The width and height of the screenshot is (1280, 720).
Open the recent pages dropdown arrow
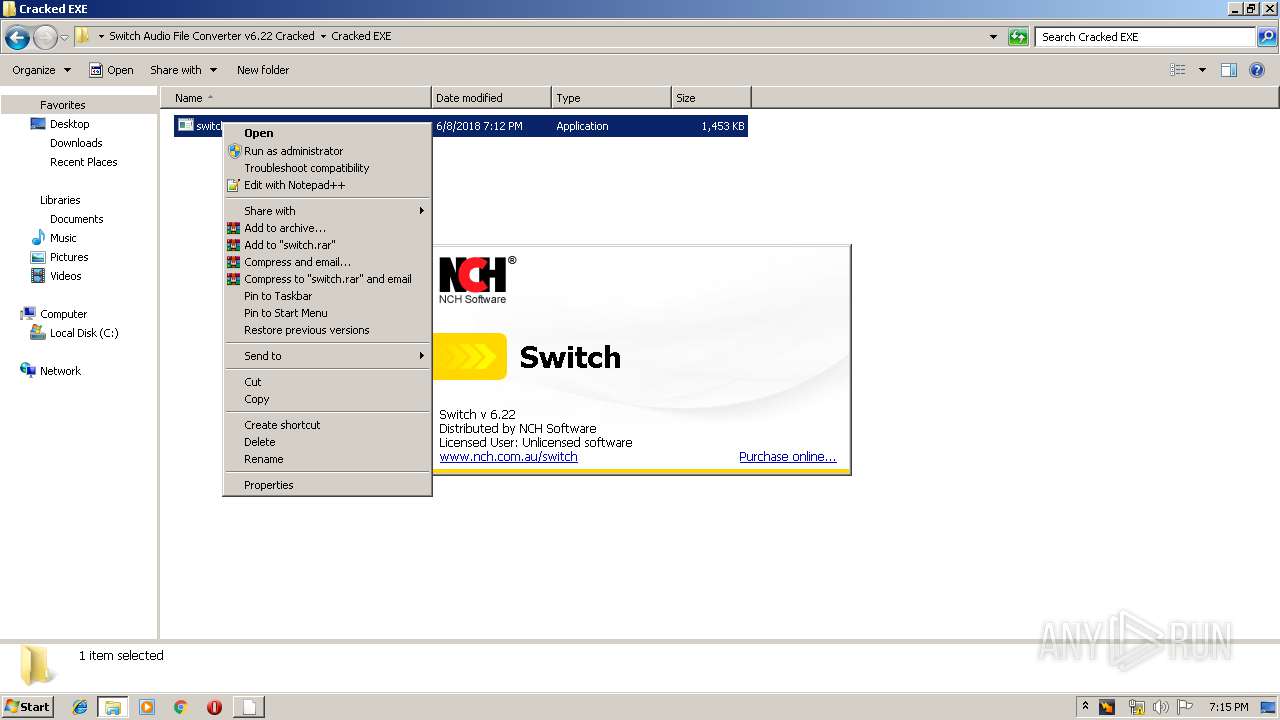65,38
